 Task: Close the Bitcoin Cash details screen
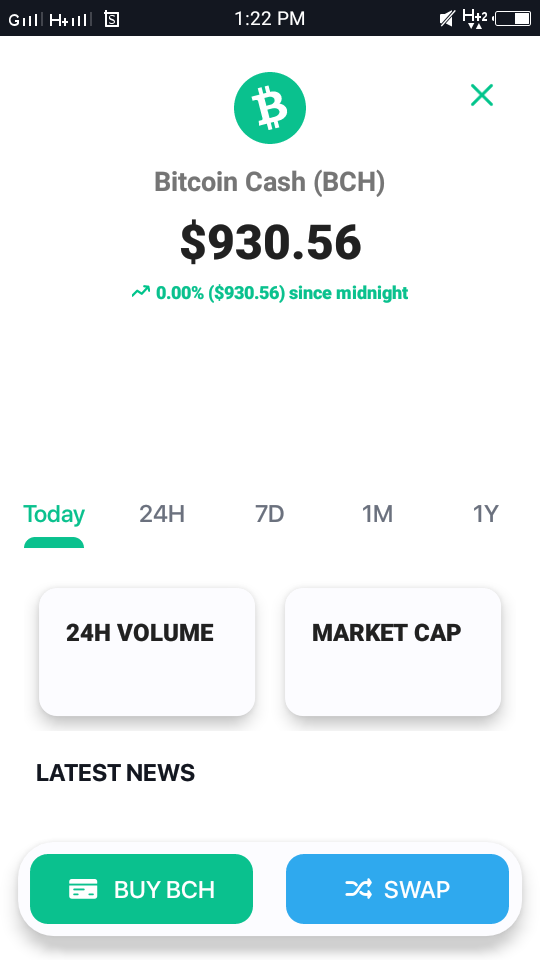click(482, 95)
